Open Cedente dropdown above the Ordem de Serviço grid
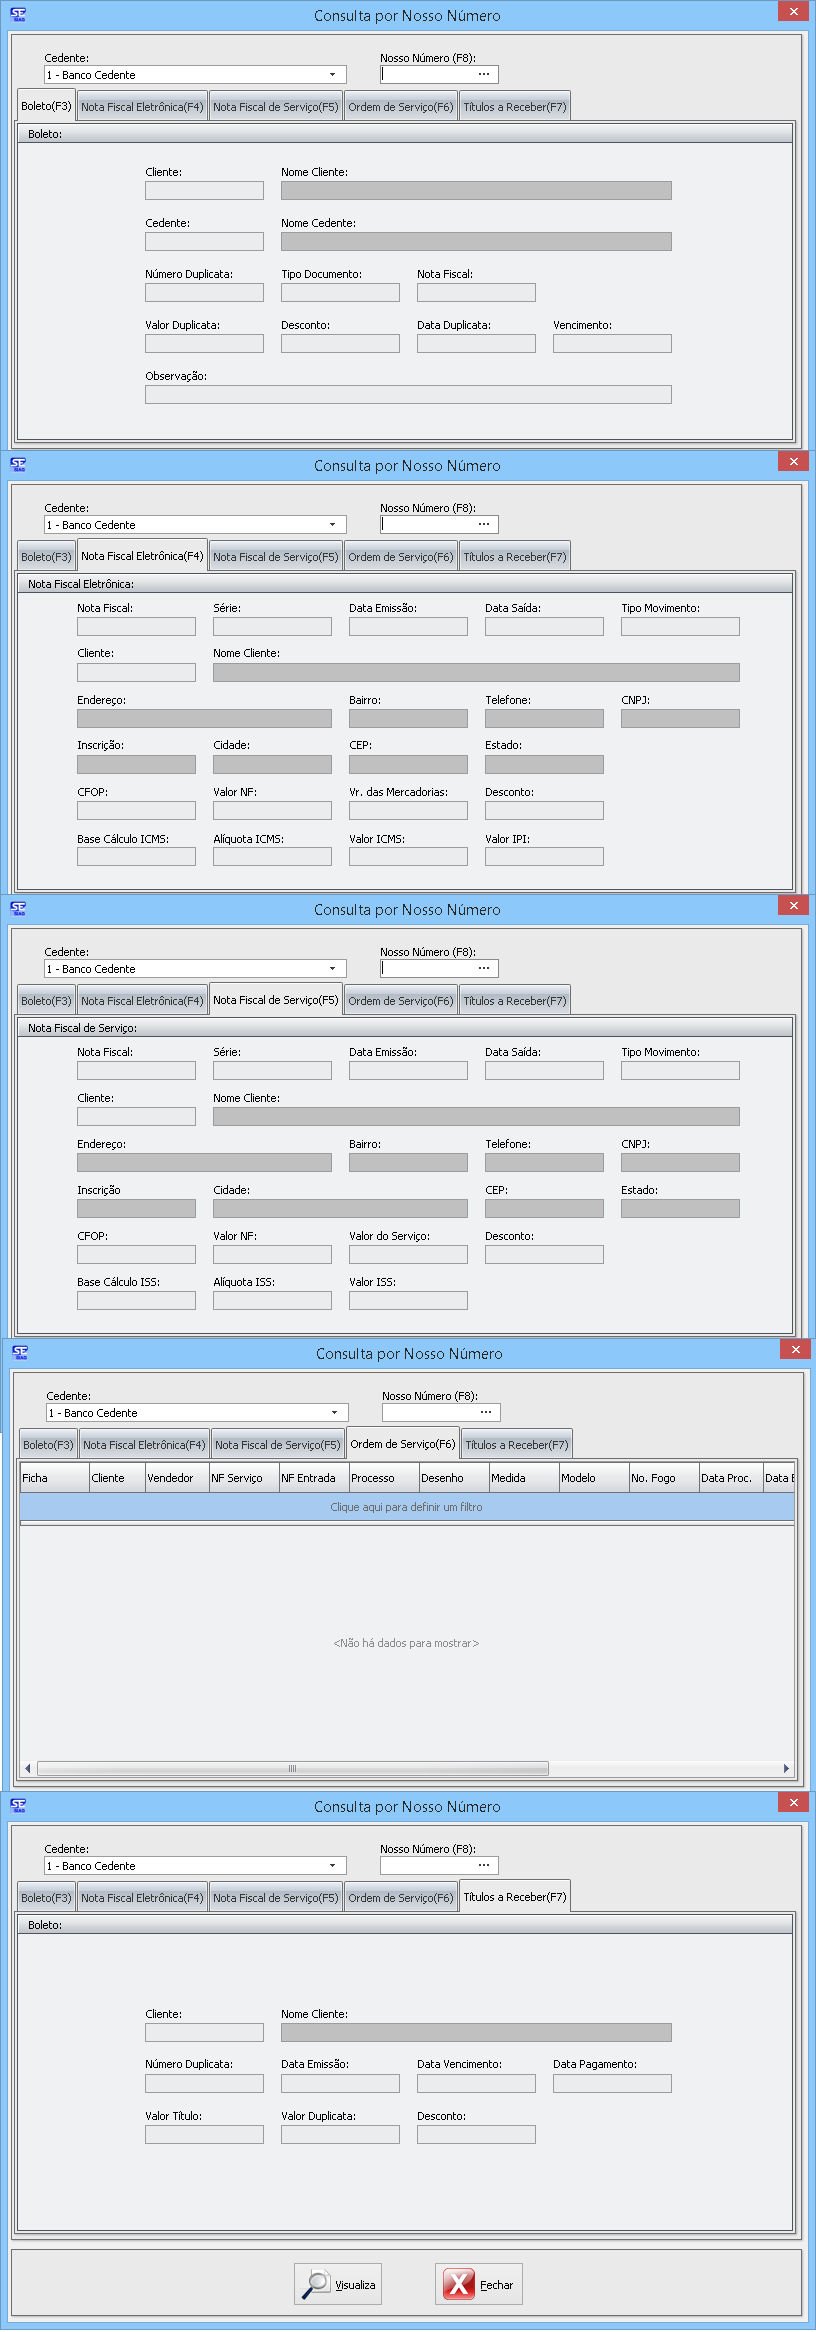The image size is (816, 2332). coord(334,1413)
